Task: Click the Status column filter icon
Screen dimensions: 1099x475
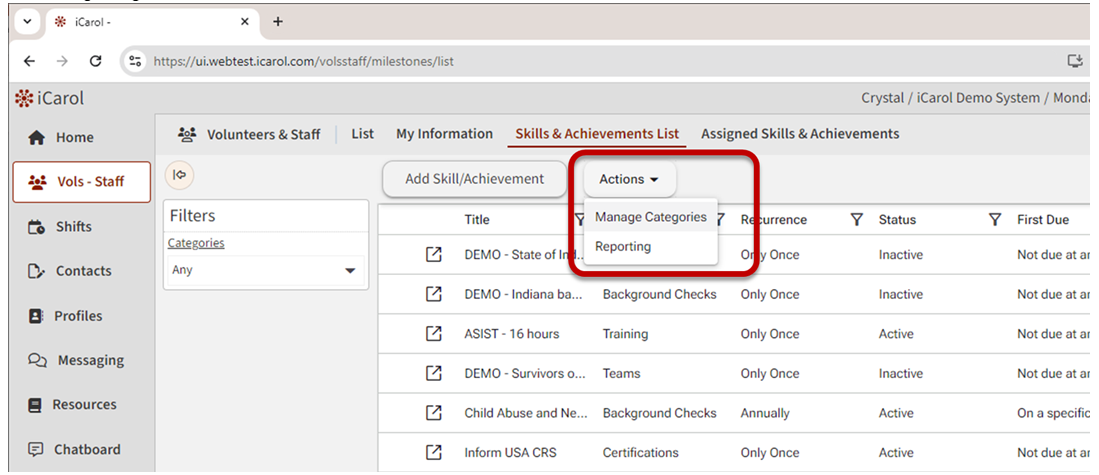Action: pyautogui.click(x=994, y=220)
